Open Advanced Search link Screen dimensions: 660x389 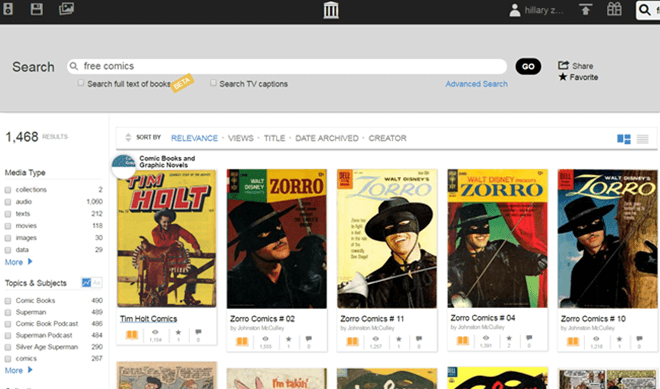pyautogui.click(x=476, y=84)
